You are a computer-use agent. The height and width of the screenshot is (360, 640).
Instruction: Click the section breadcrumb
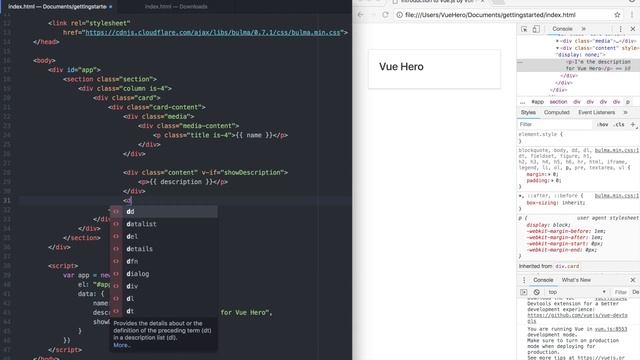(x=558, y=102)
